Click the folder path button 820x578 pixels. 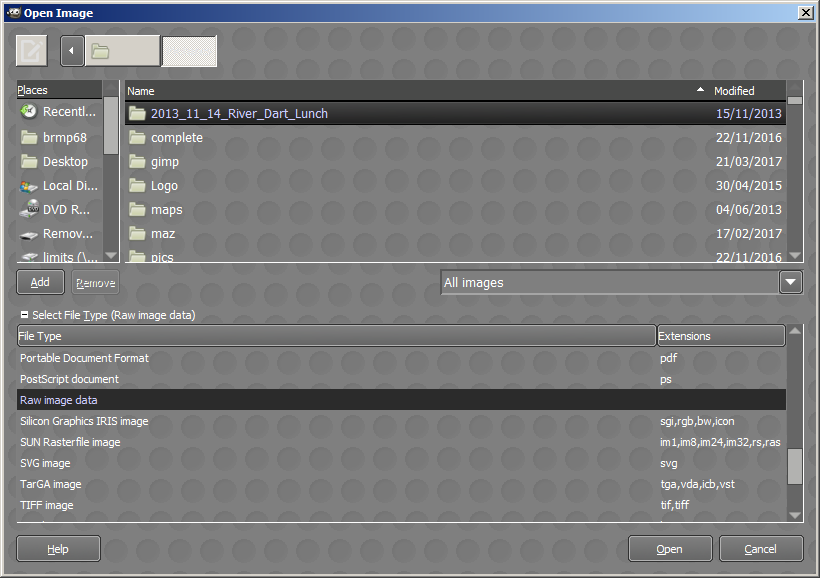tap(122, 51)
